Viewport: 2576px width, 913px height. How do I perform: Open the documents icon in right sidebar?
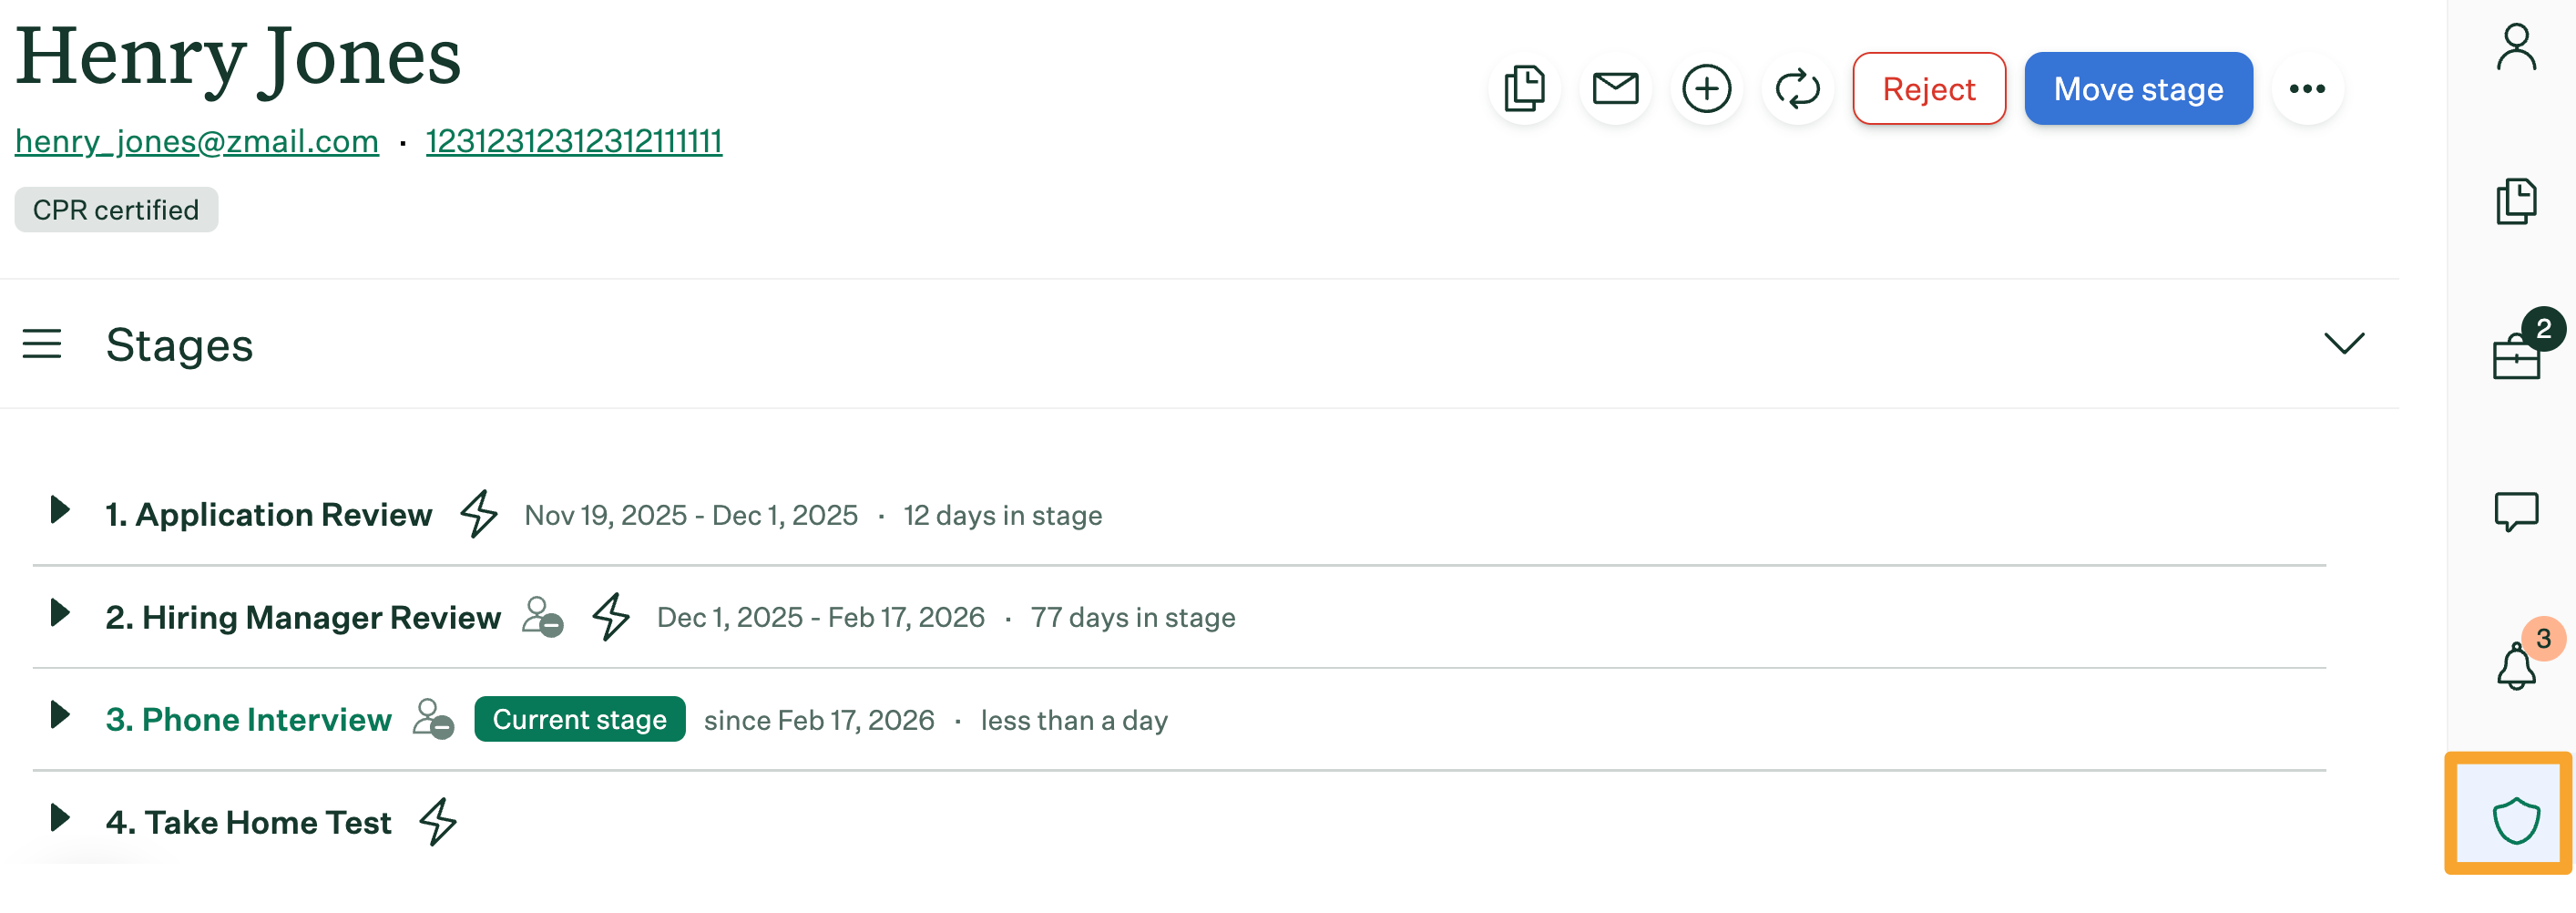click(x=2515, y=201)
